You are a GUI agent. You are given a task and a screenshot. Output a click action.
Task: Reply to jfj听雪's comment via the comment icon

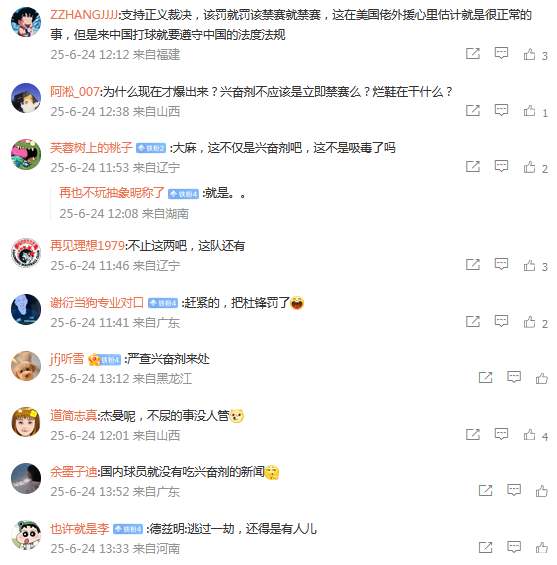coord(514,378)
